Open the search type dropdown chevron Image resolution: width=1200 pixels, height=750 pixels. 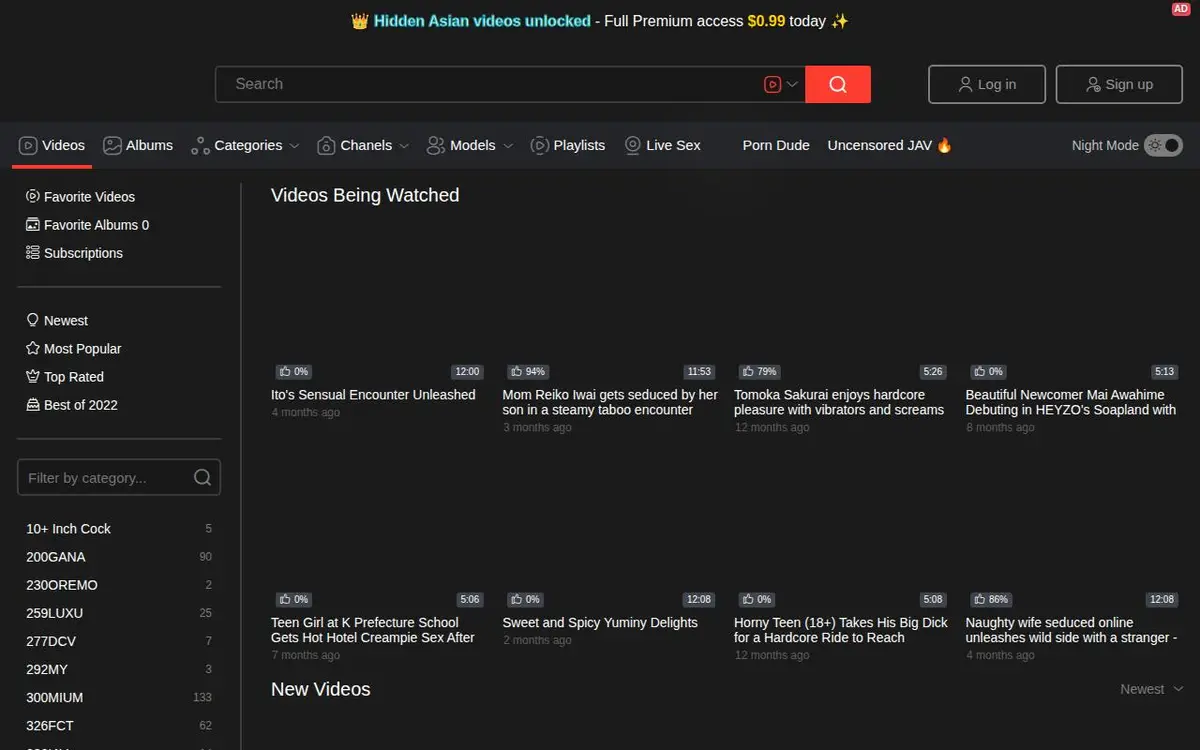[793, 84]
